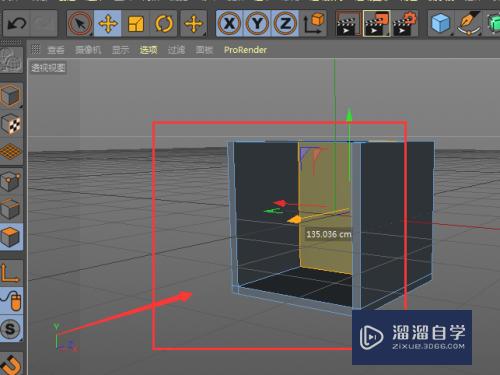Click the dotted grip icon before 查看

pyautogui.click(x=36, y=50)
